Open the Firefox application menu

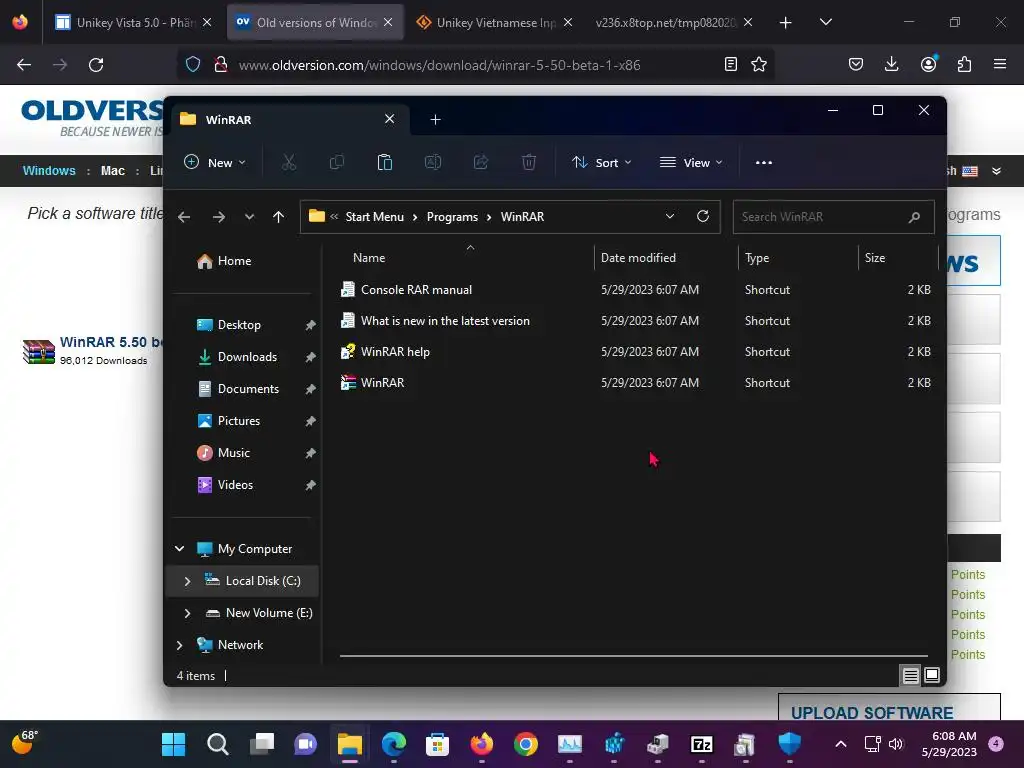[999, 64]
